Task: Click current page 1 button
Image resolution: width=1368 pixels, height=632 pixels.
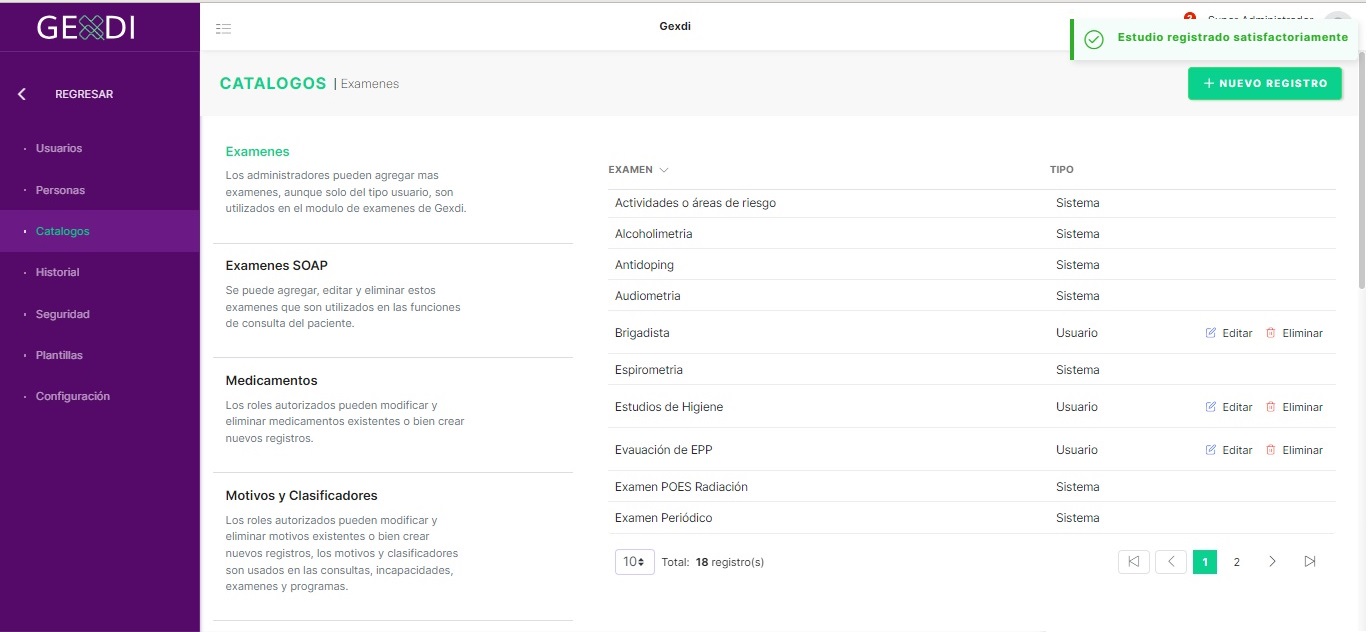Action: [x=1205, y=562]
